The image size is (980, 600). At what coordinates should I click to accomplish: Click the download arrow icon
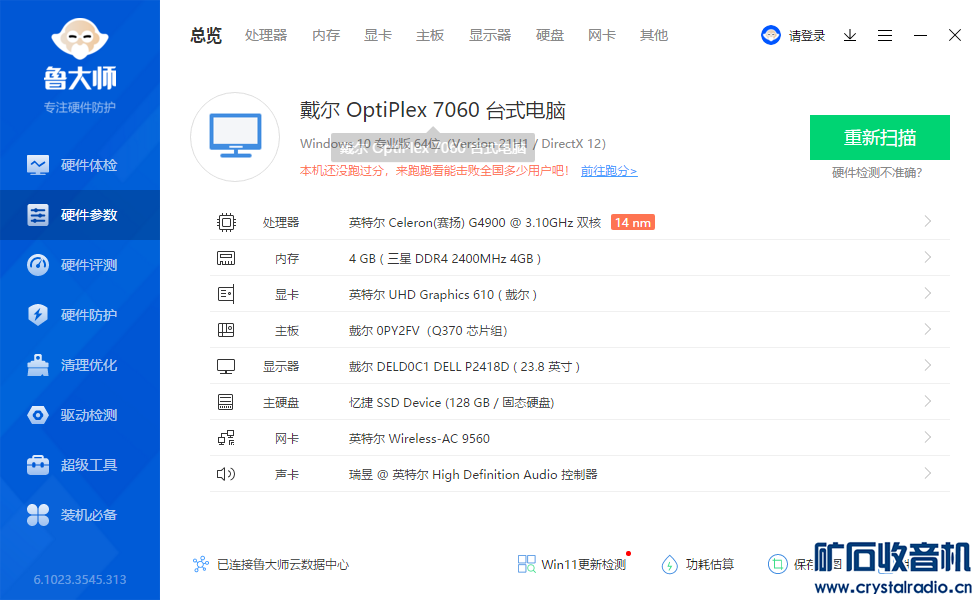point(850,36)
